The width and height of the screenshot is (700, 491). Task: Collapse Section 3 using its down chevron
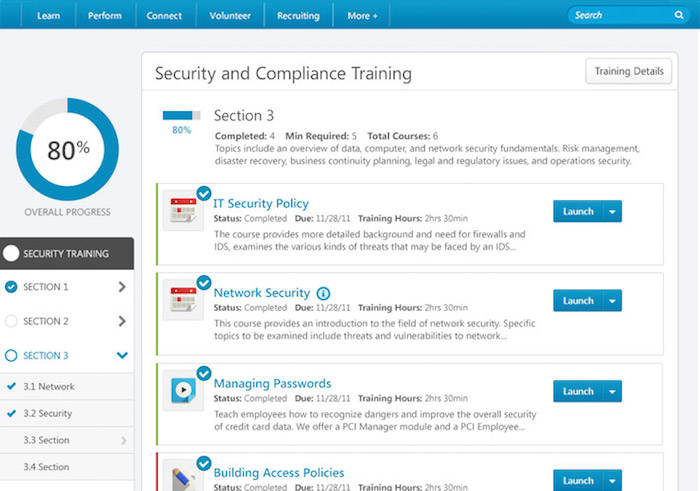point(122,355)
